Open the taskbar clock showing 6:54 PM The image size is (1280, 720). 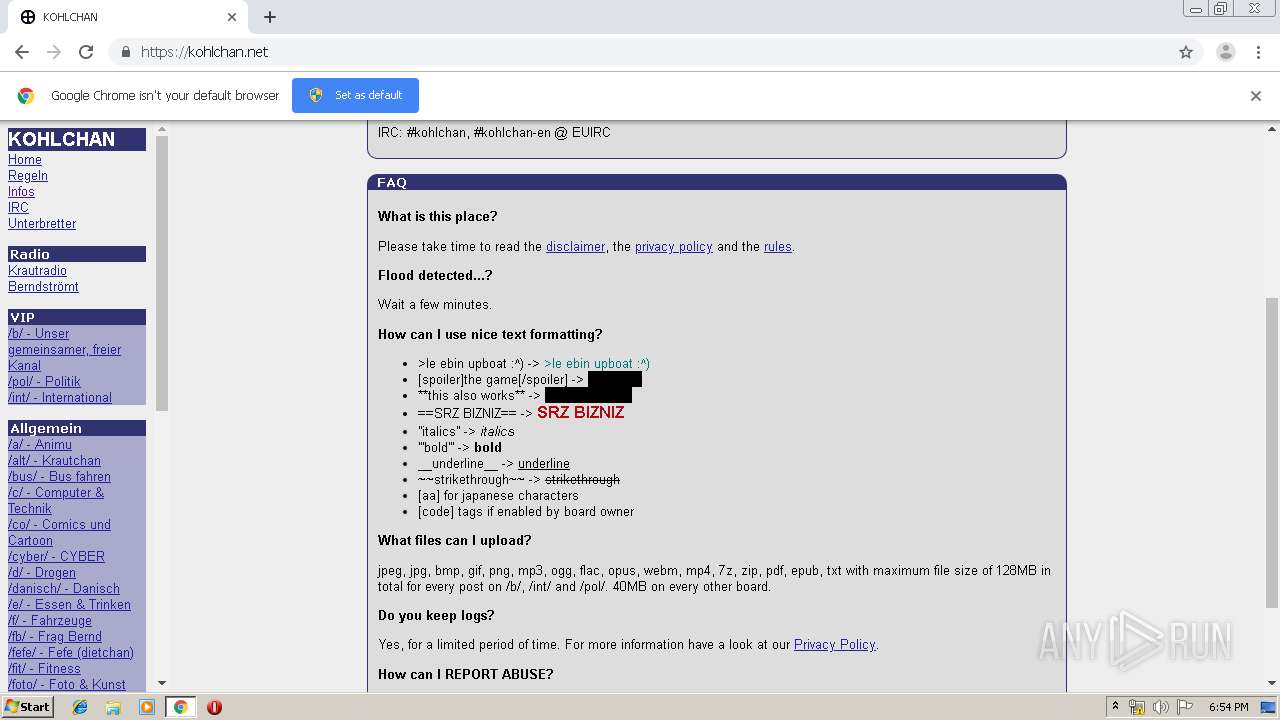(x=1228, y=707)
